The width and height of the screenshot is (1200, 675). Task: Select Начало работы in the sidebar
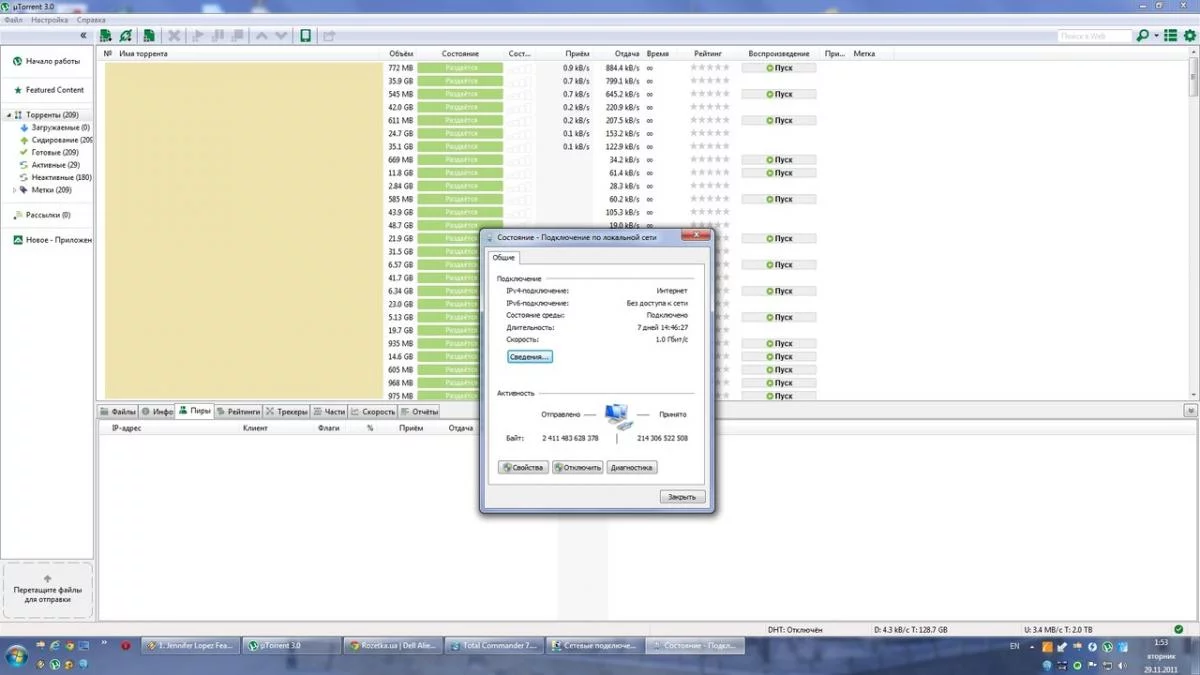[x=46, y=61]
